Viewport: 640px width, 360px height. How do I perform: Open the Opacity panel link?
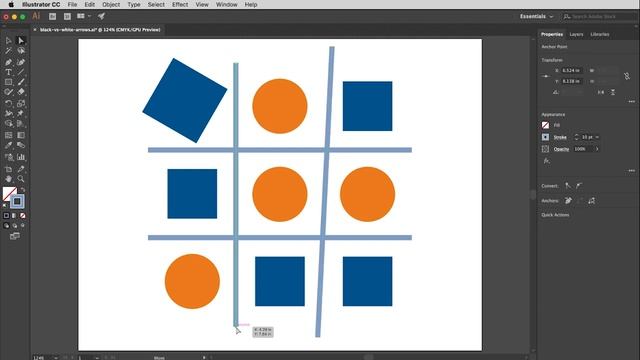point(561,149)
